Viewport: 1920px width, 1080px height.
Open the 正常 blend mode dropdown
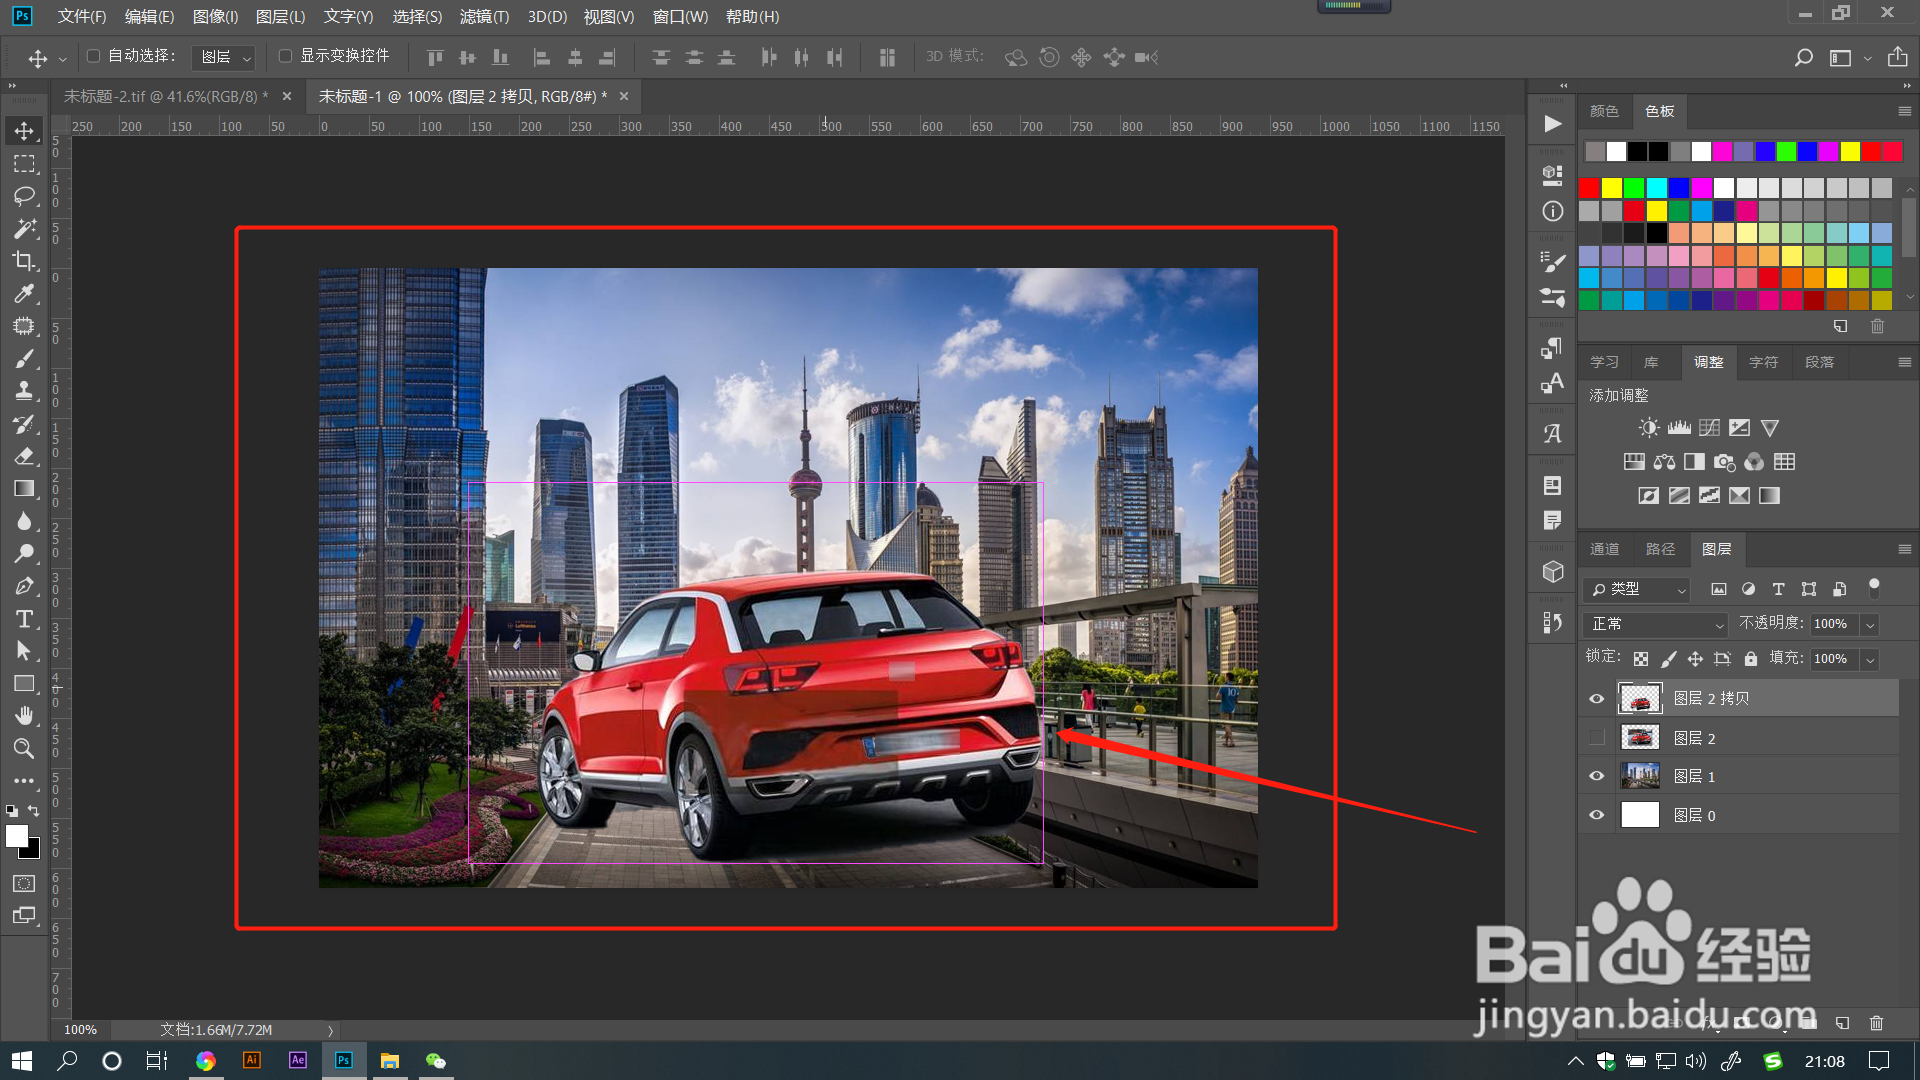point(1655,624)
